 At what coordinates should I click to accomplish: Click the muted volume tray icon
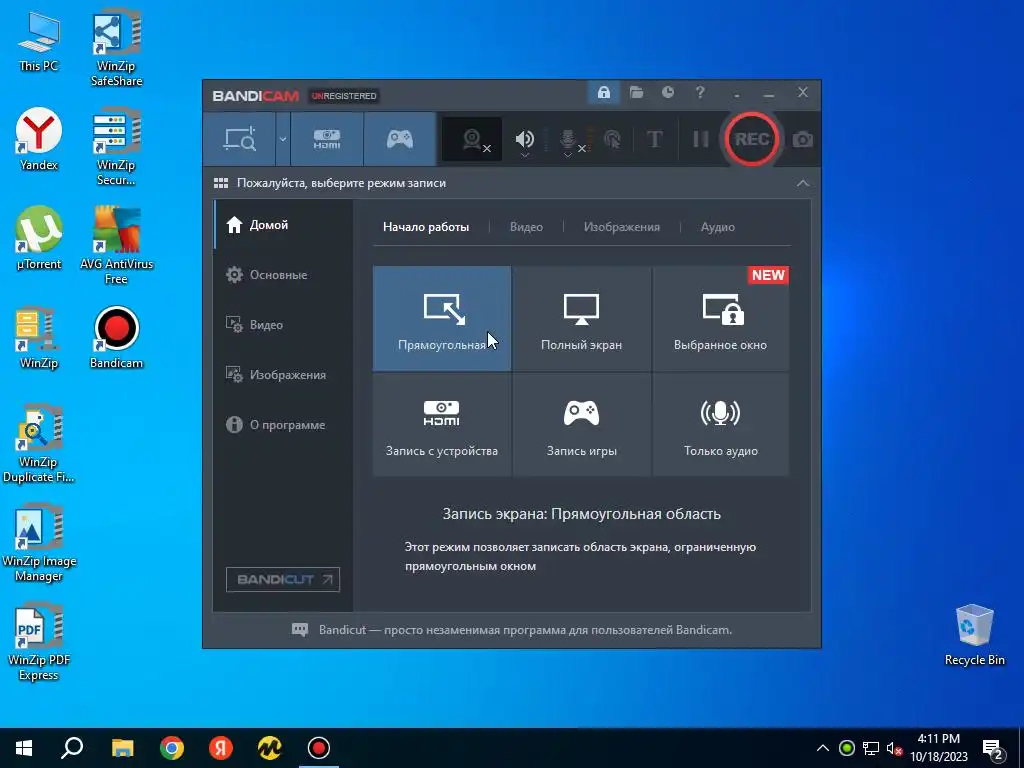point(894,748)
